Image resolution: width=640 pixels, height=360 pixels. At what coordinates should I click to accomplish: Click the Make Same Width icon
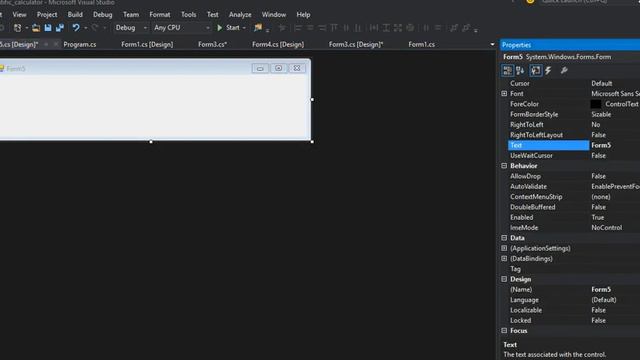coord(373,28)
